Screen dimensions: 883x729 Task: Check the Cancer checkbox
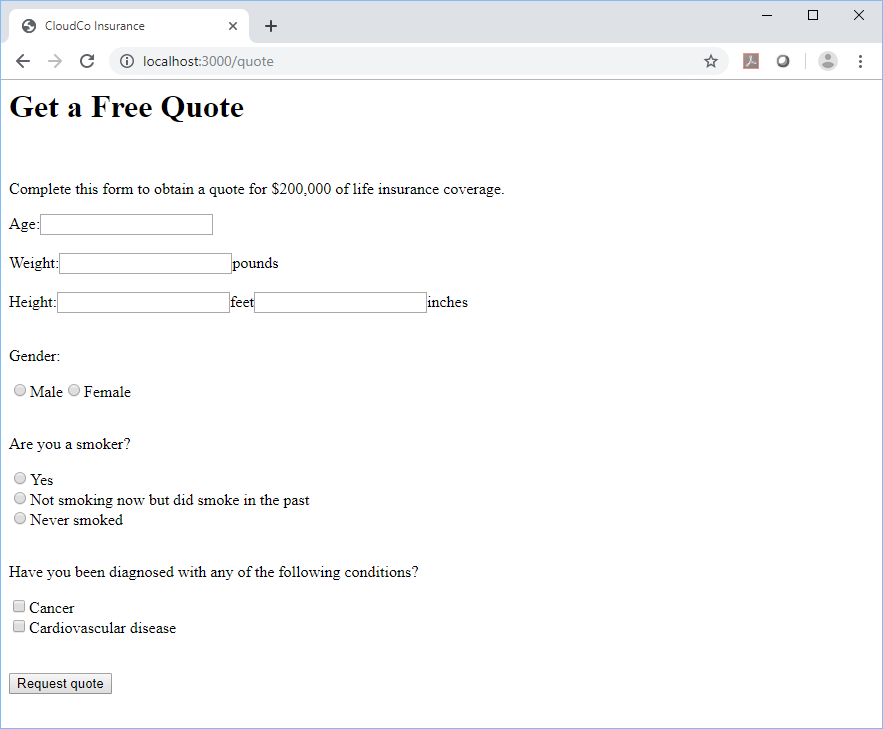point(19,606)
